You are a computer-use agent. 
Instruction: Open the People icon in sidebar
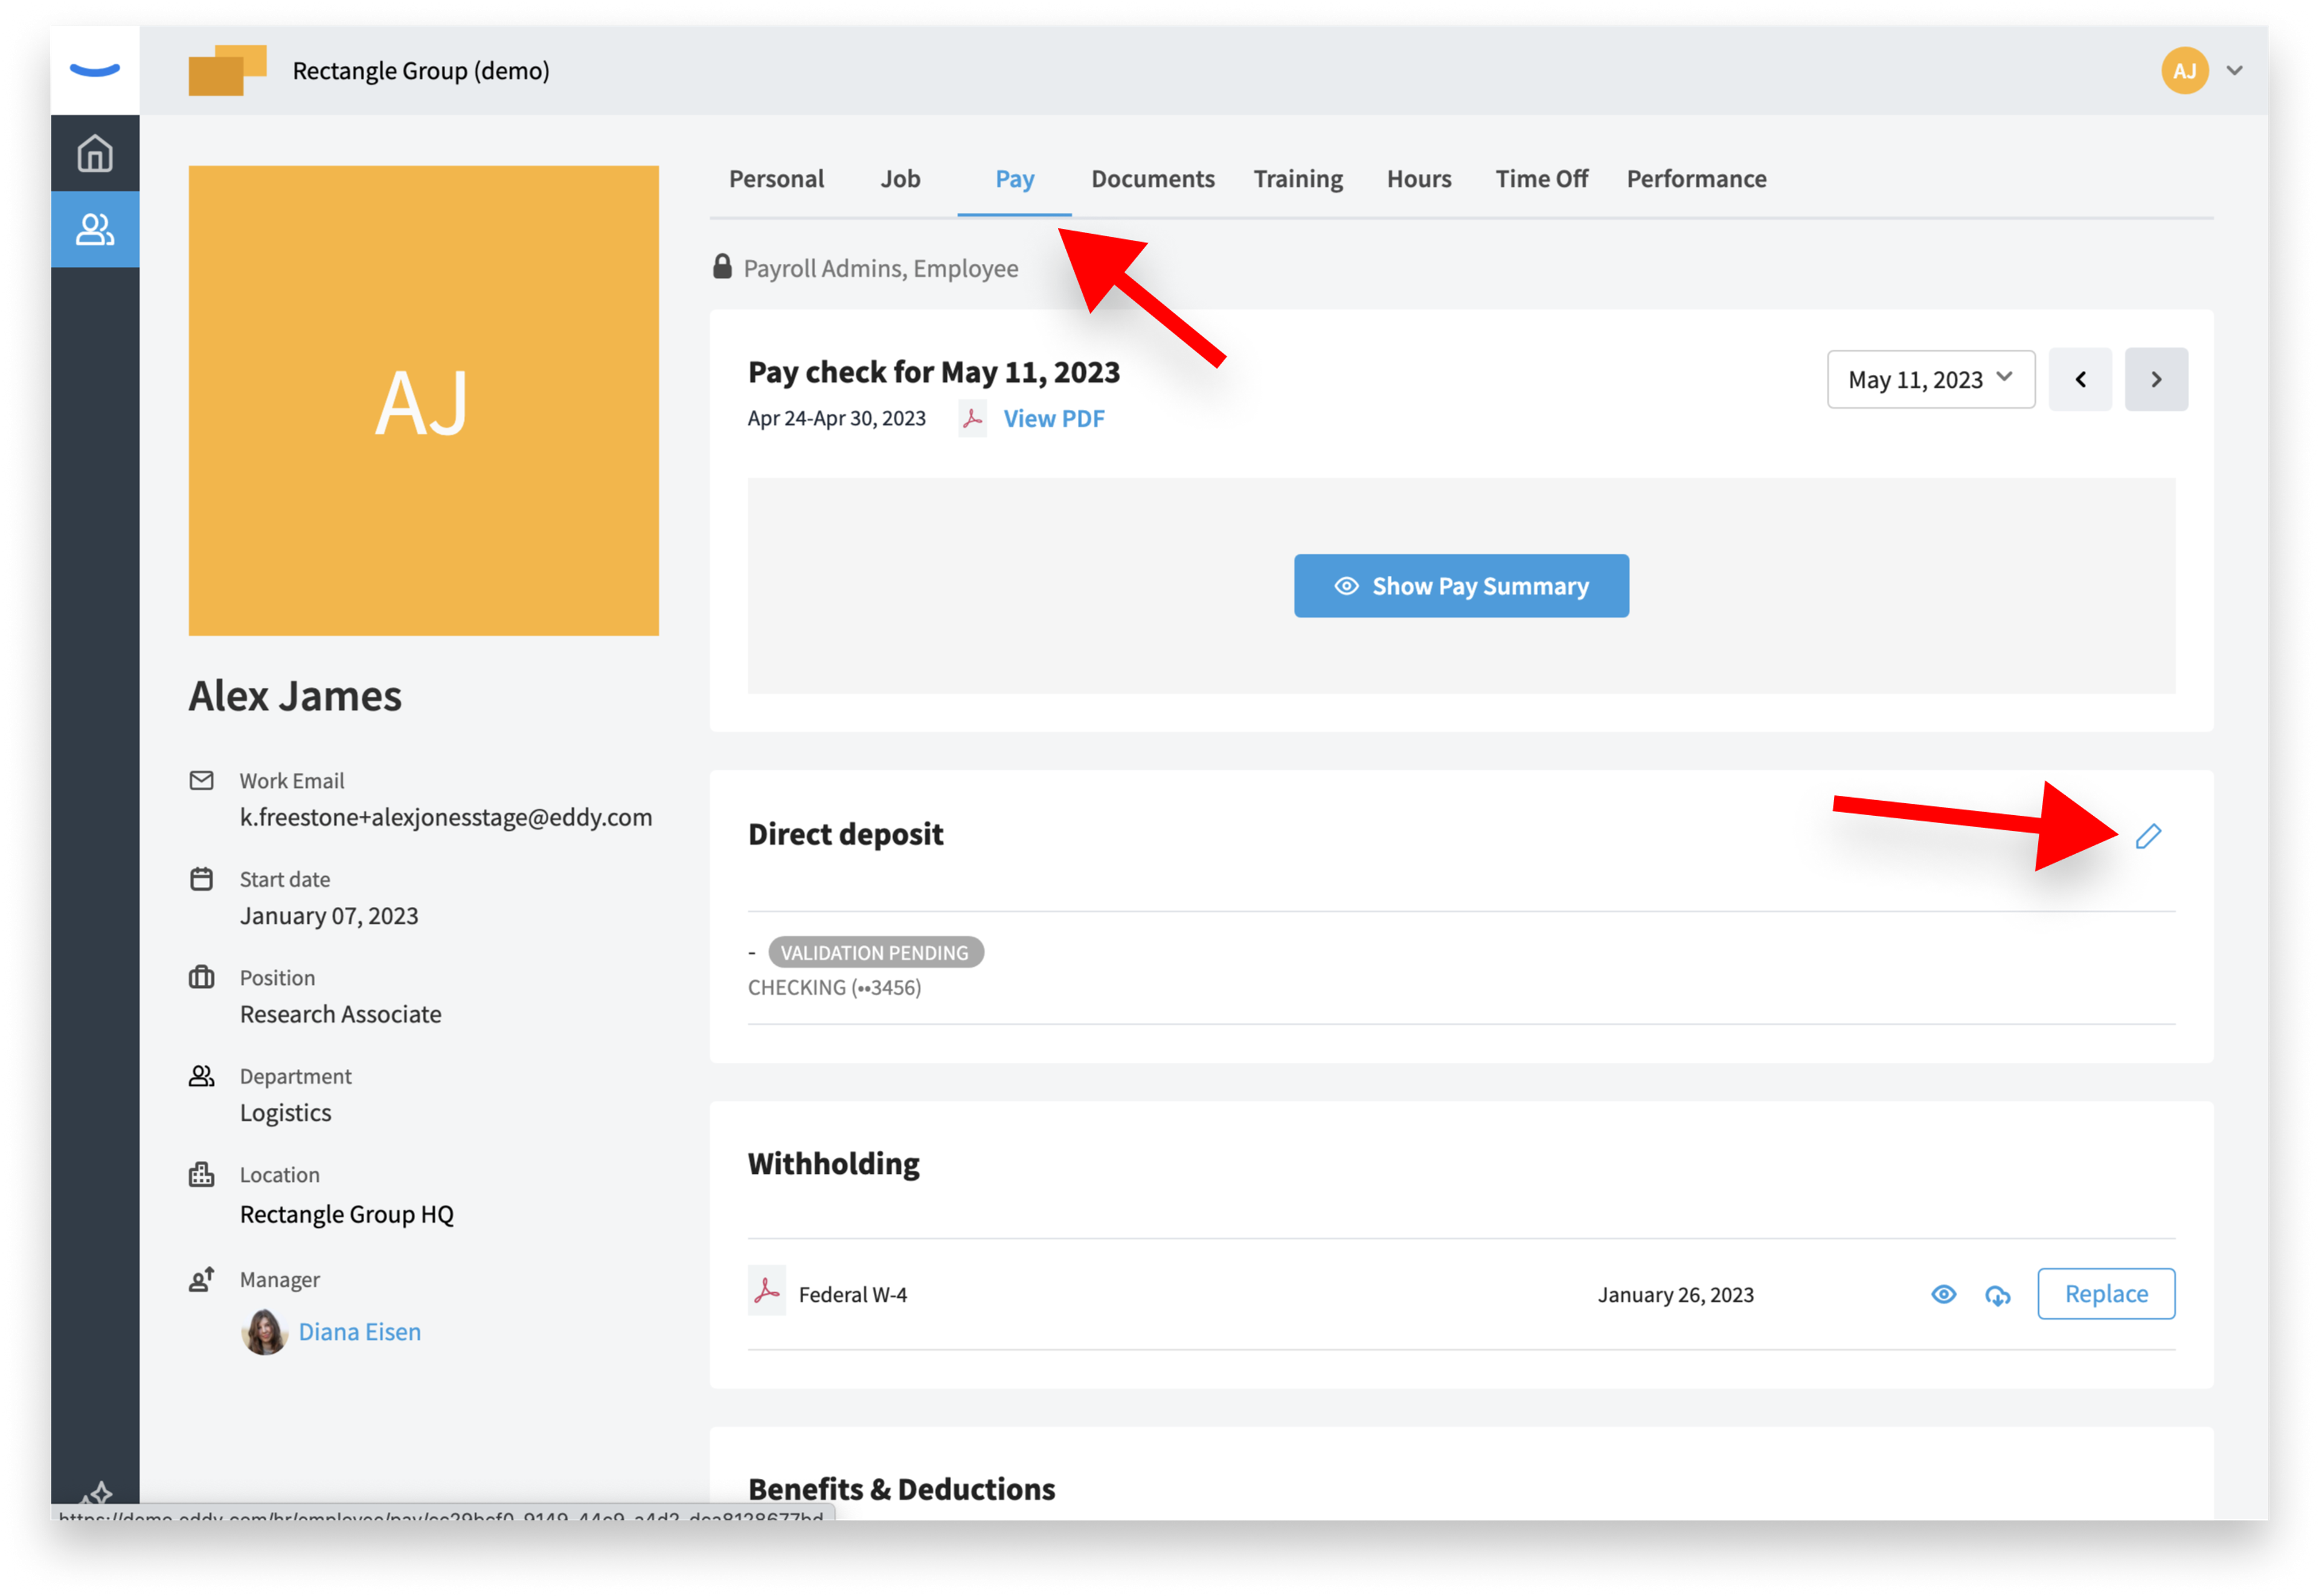pos(95,229)
